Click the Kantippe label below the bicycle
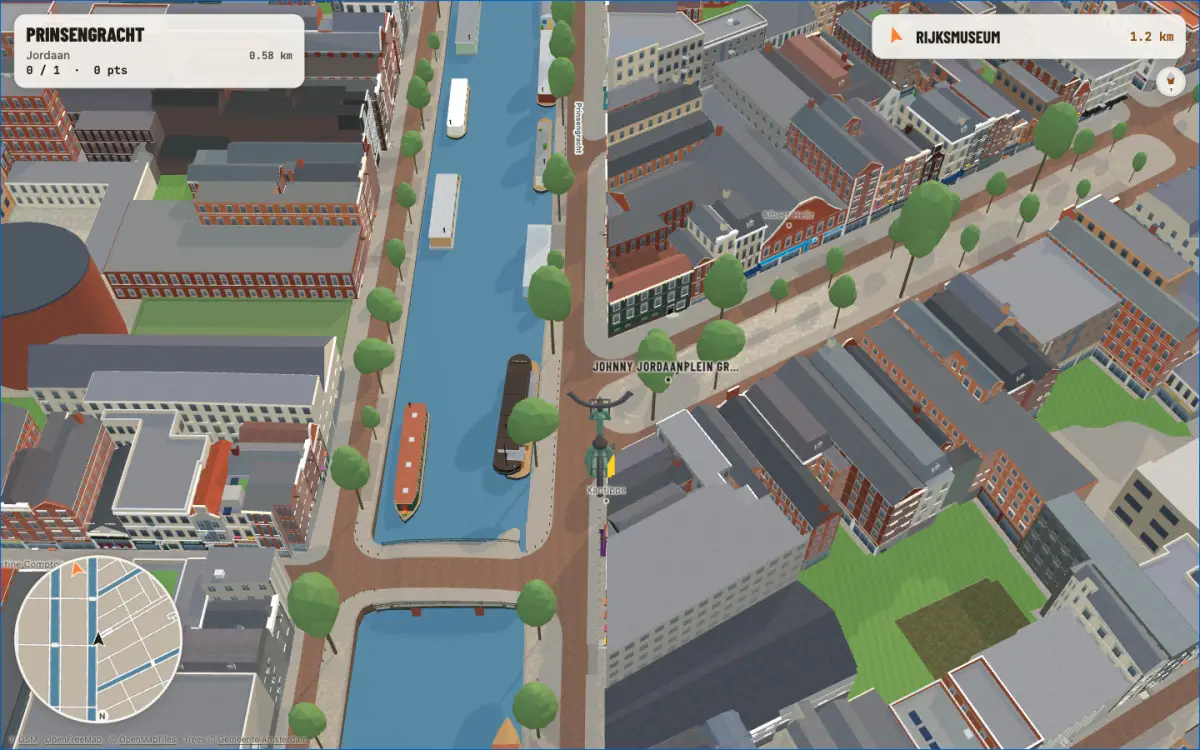Viewport: 1200px width, 750px height. [605, 490]
